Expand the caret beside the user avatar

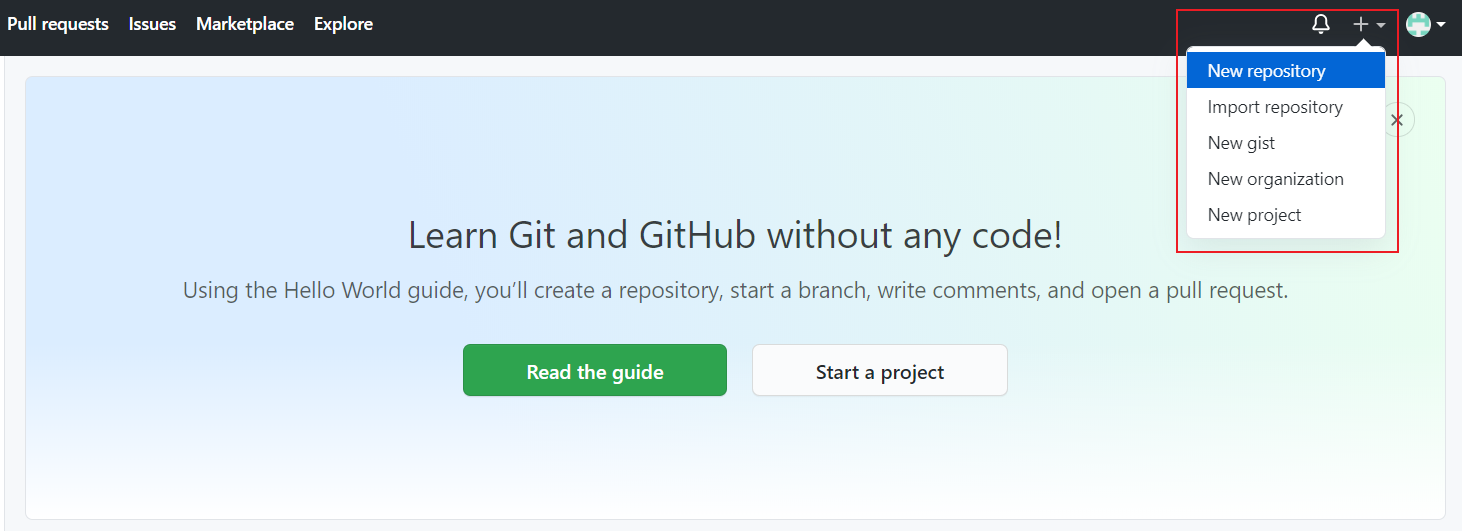coord(1441,25)
